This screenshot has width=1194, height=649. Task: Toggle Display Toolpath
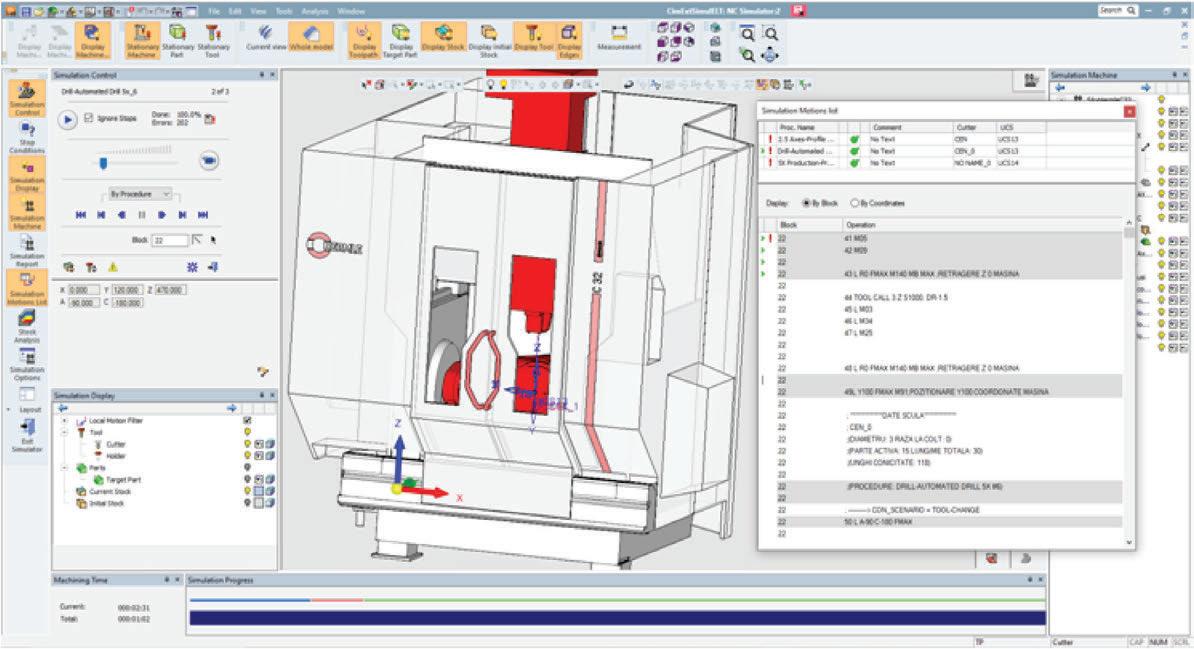(x=364, y=41)
